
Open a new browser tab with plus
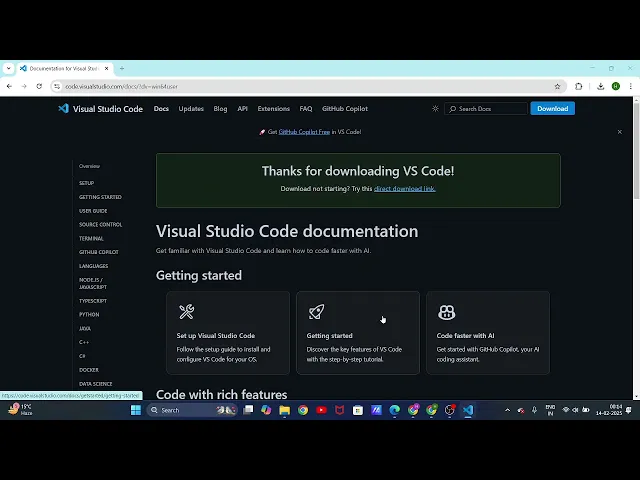122,69
